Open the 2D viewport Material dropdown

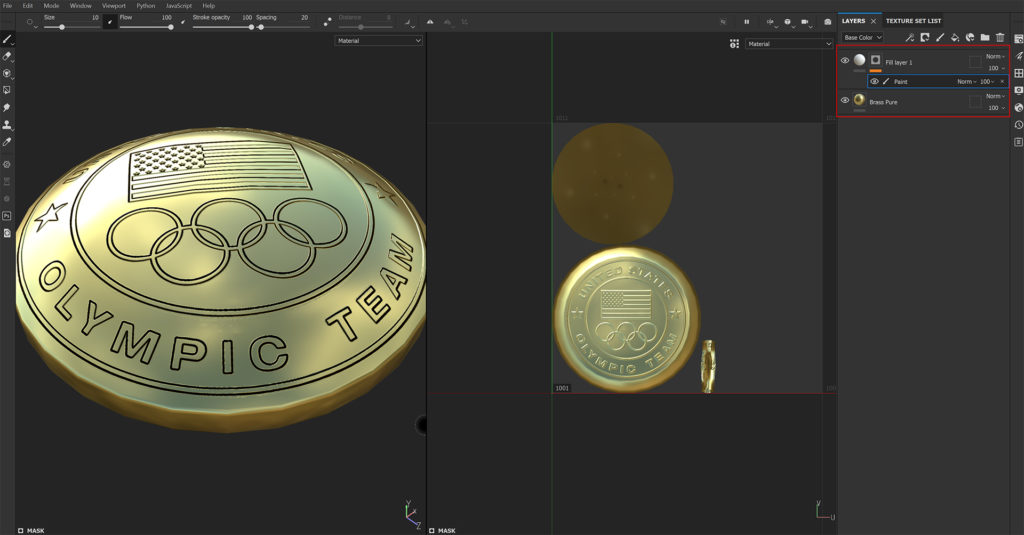789,44
